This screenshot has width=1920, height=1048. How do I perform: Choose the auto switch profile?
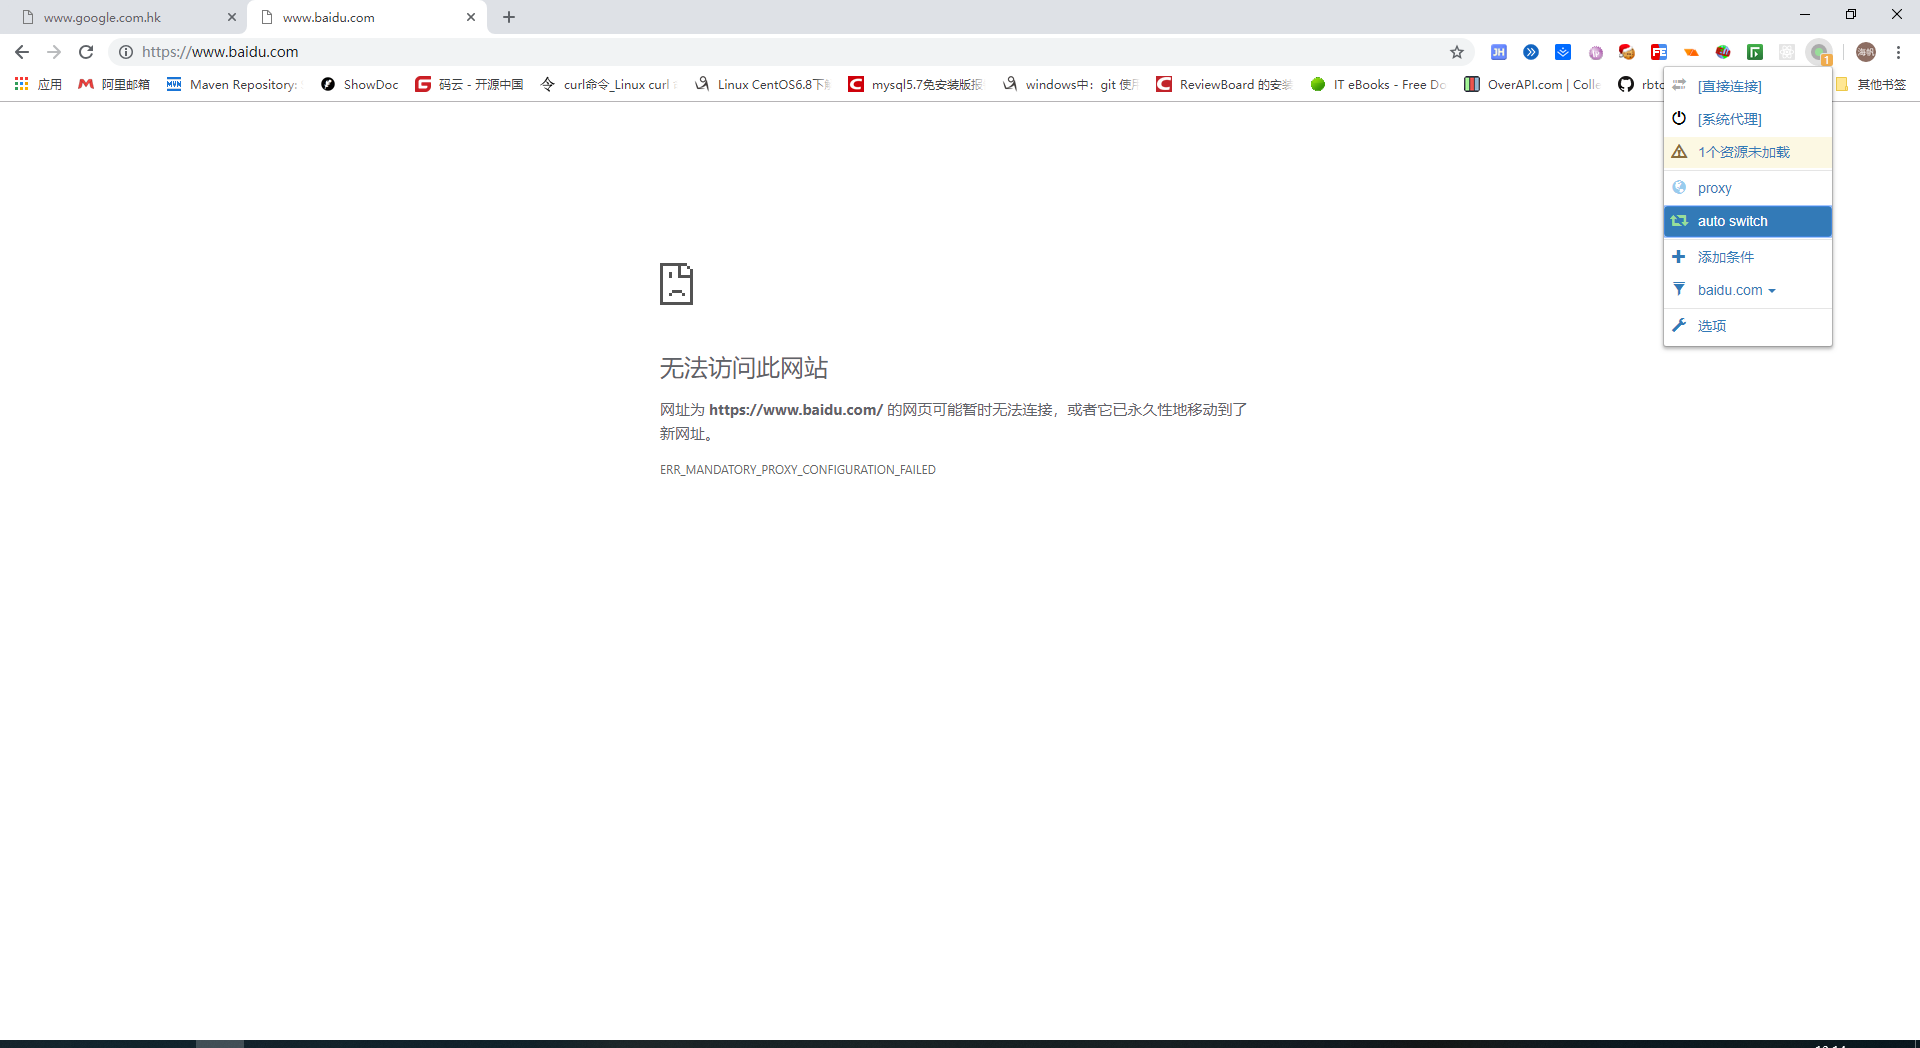tap(1747, 221)
